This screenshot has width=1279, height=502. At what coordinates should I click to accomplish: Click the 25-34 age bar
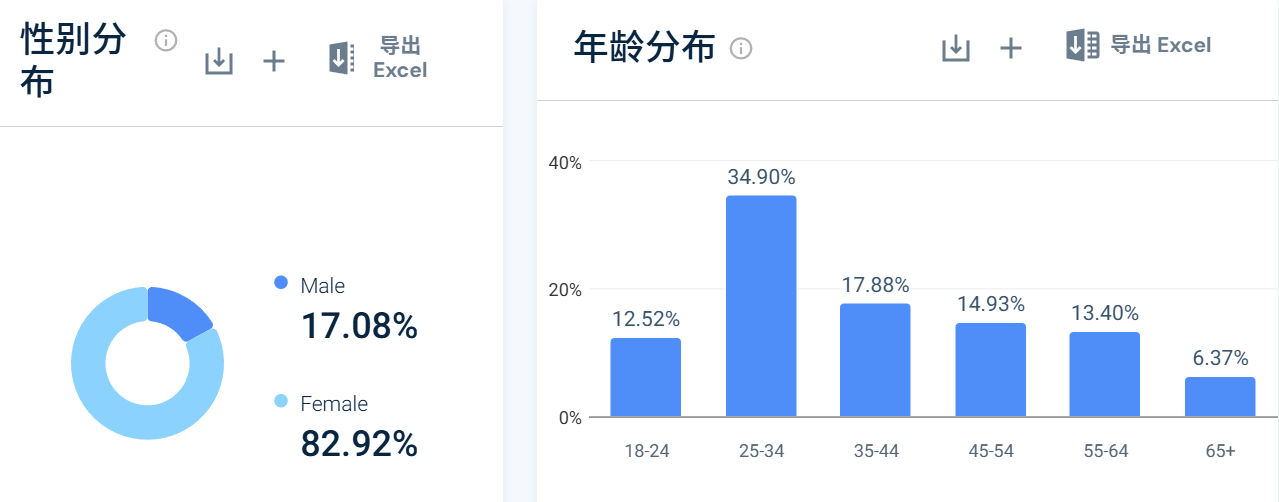pyautogui.click(x=761, y=306)
